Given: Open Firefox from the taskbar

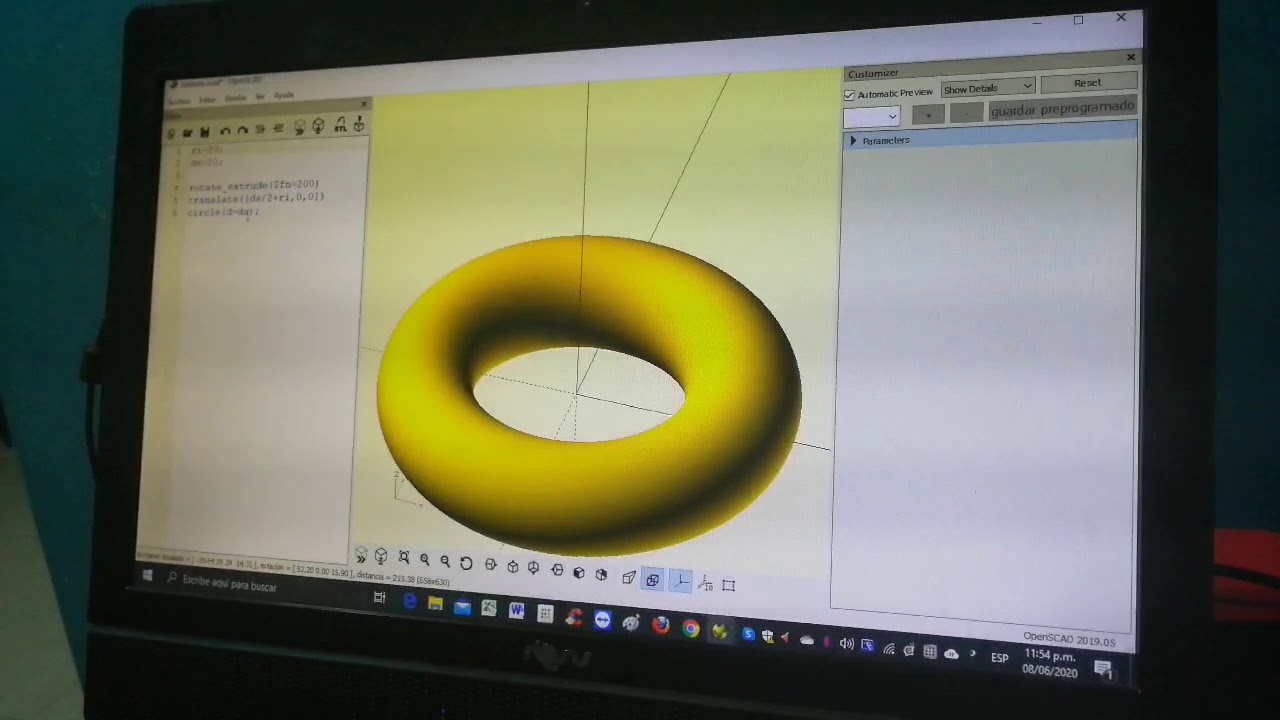Looking at the screenshot, I should (660, 625).
